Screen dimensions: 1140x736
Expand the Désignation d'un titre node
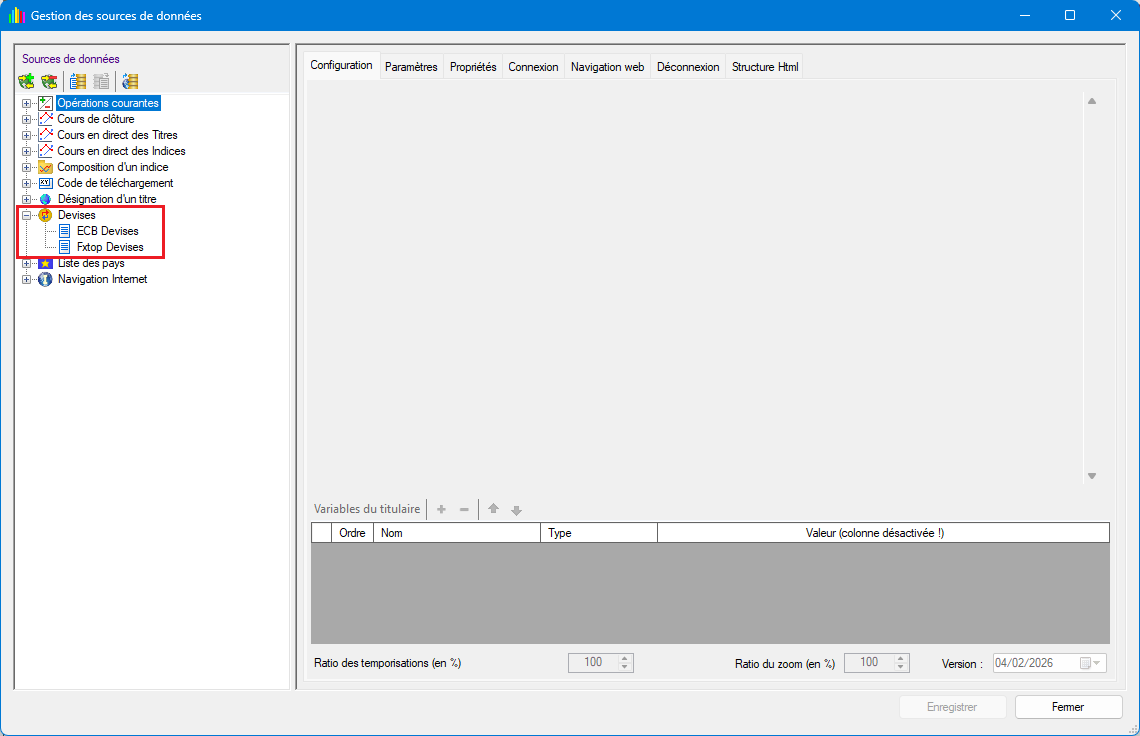(x=26, y=199)
